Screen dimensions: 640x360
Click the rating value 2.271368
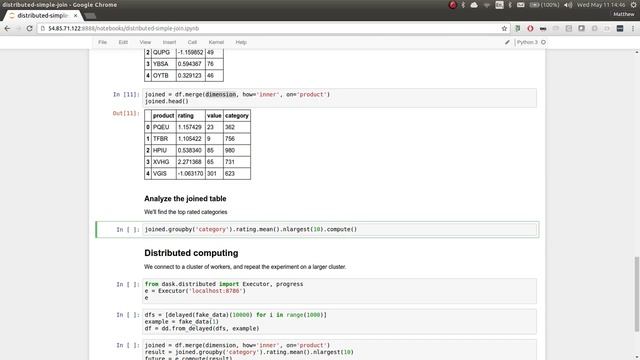pyautogui.click(x=191, y=162)
